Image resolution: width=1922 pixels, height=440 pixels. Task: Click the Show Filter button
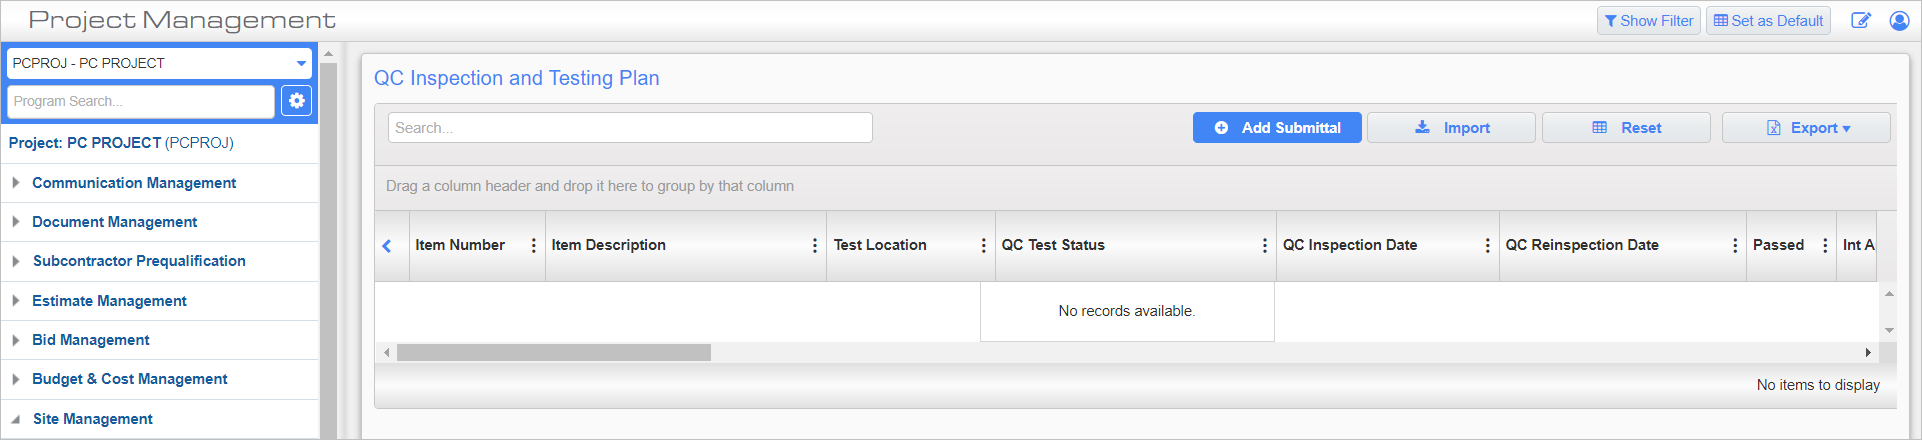(x=1649, y=21)
